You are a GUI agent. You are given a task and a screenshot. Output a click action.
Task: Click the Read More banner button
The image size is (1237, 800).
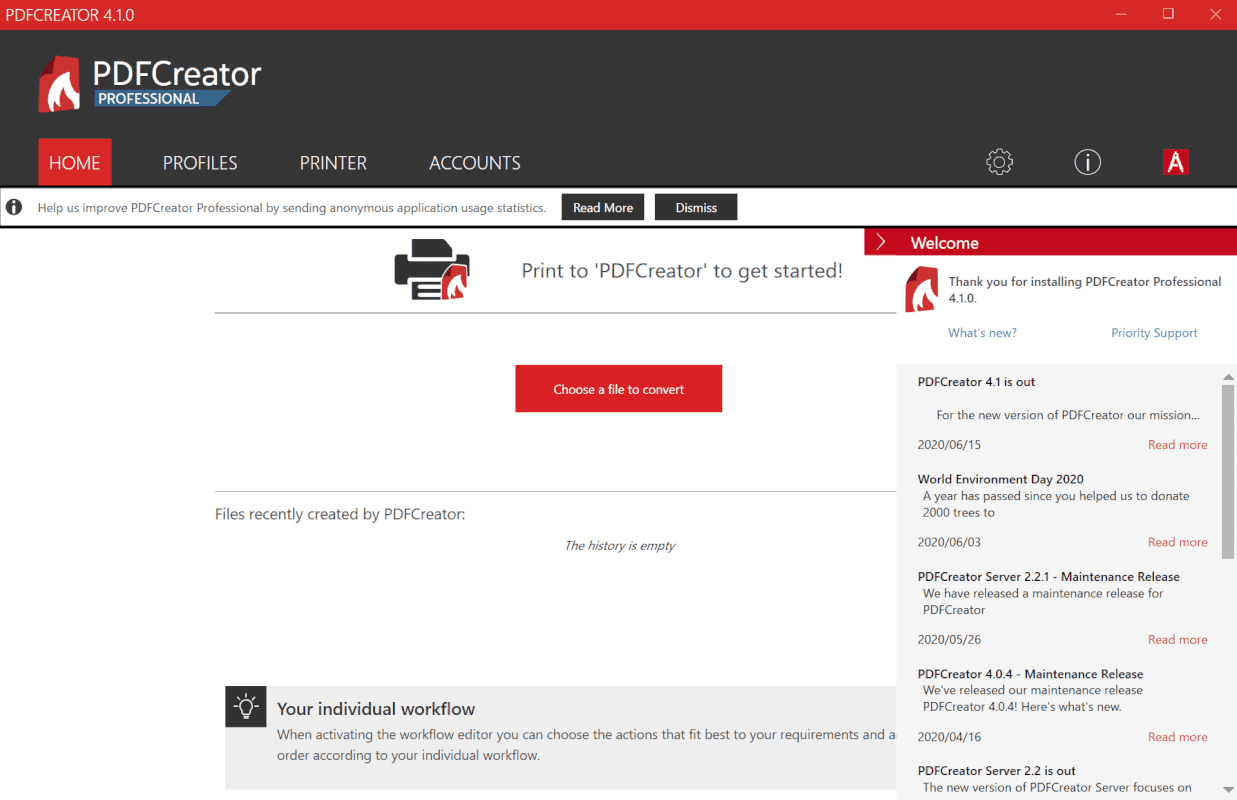(603, 207)
